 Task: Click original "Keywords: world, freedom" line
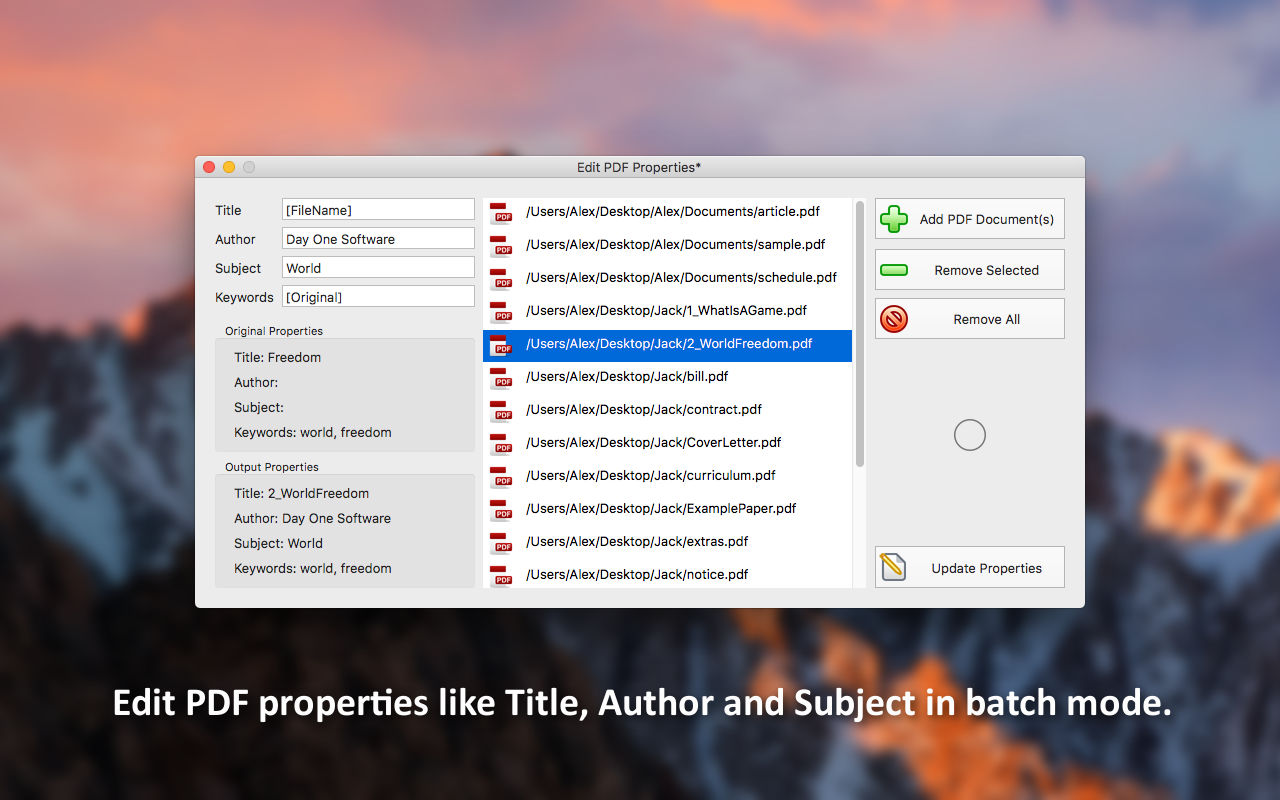(x=313, y=432)
